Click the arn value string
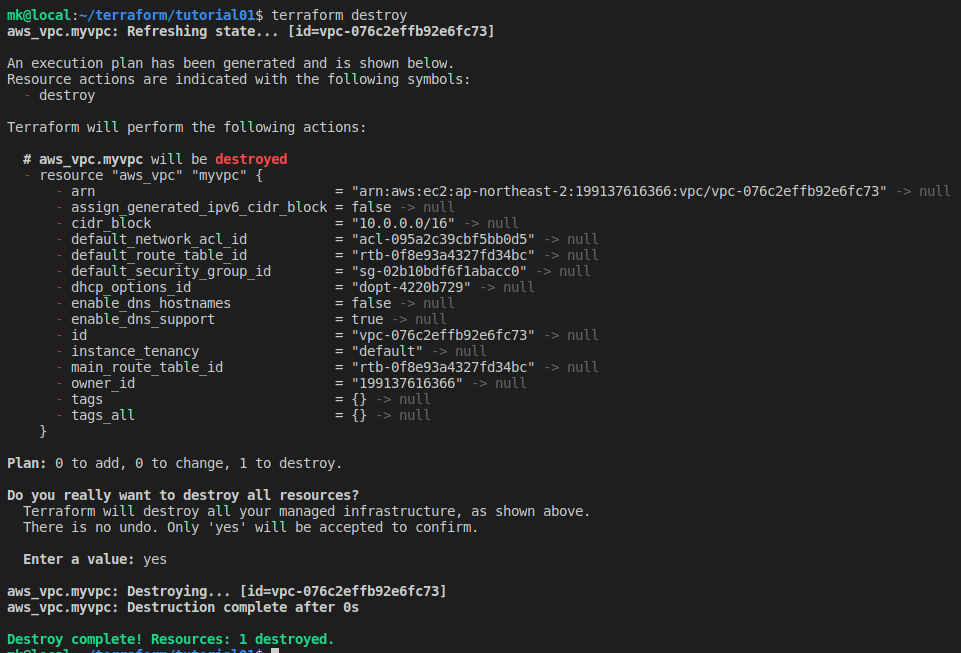 coord(619,191)
